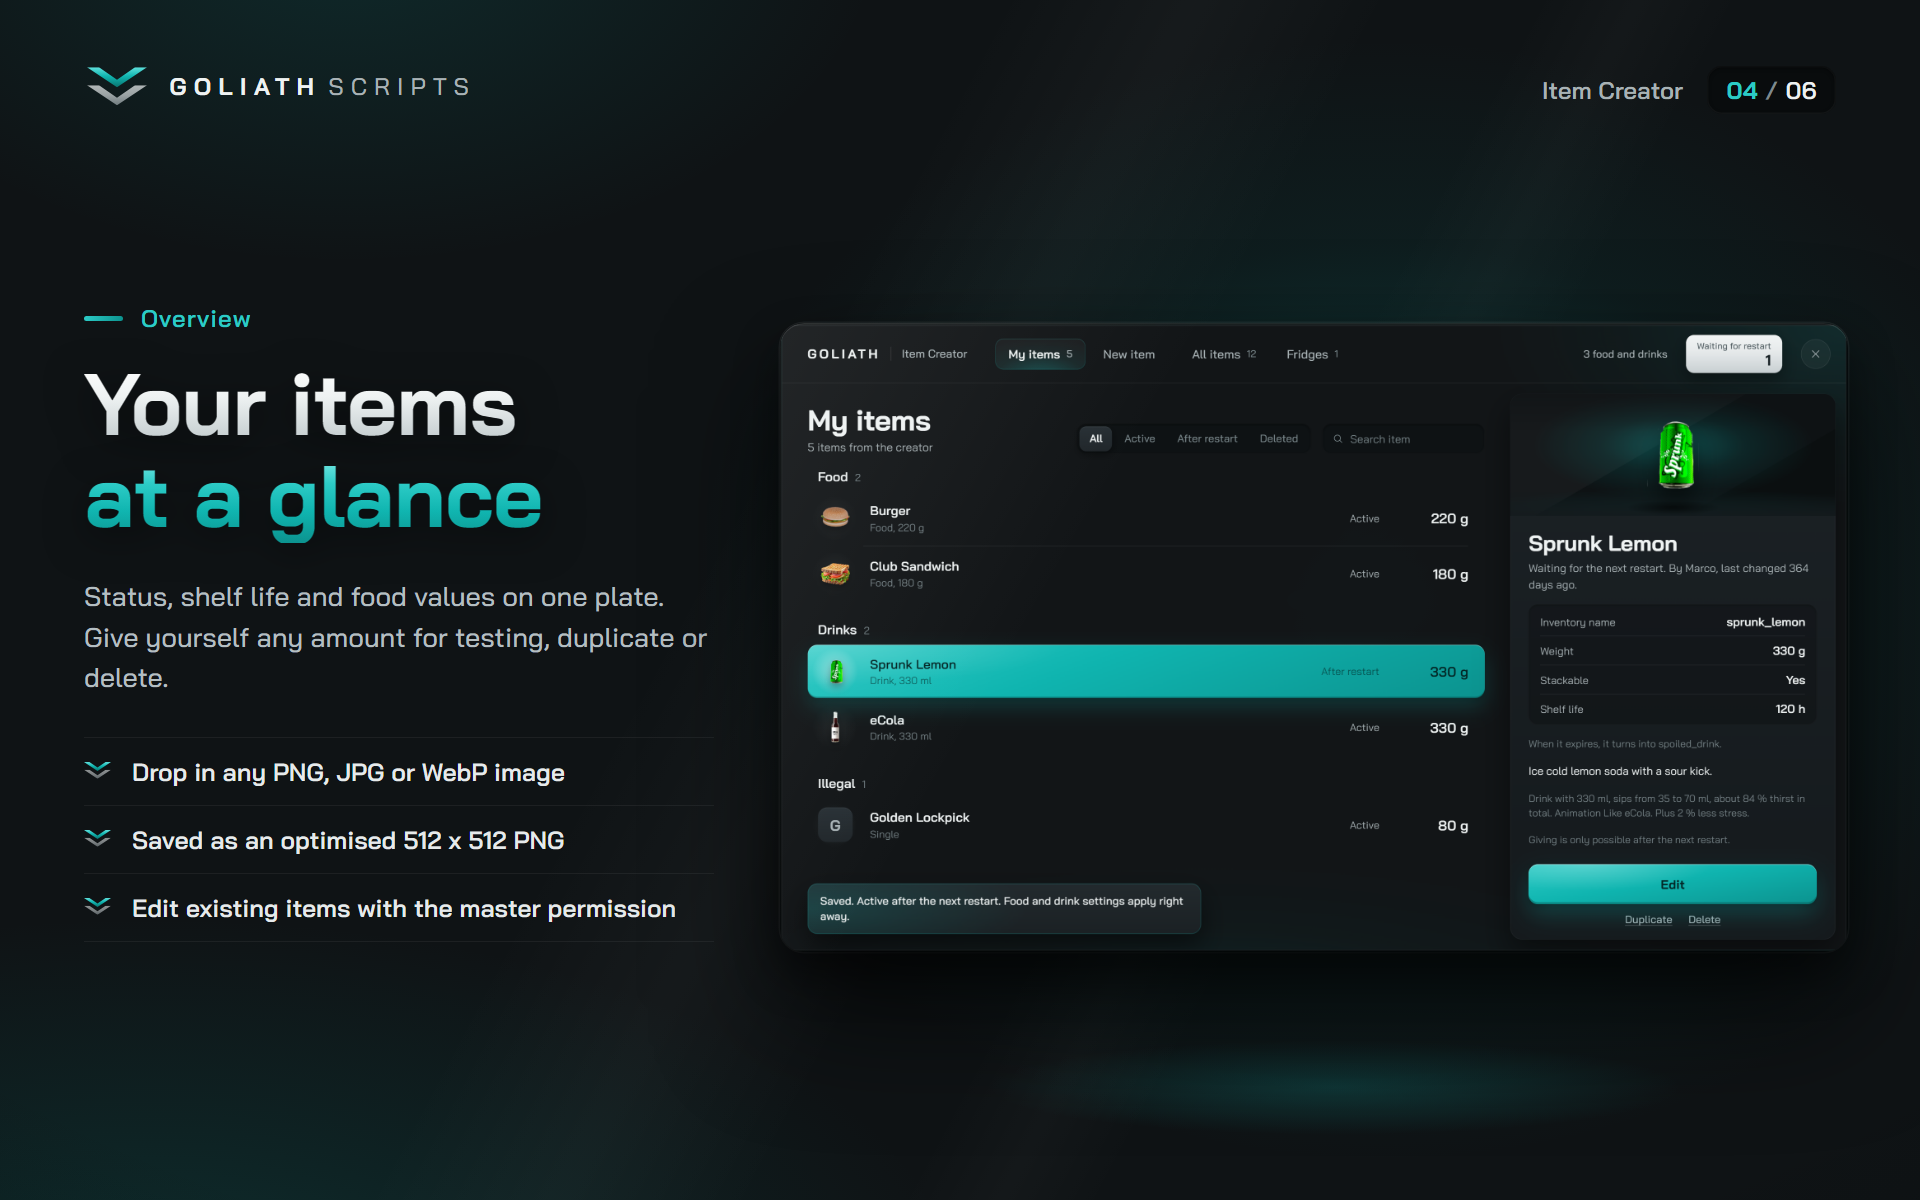Click the Sprunk Lemon can icon in list
The width and height of the screenshot is (1920, 1200).
coord(836,672)
